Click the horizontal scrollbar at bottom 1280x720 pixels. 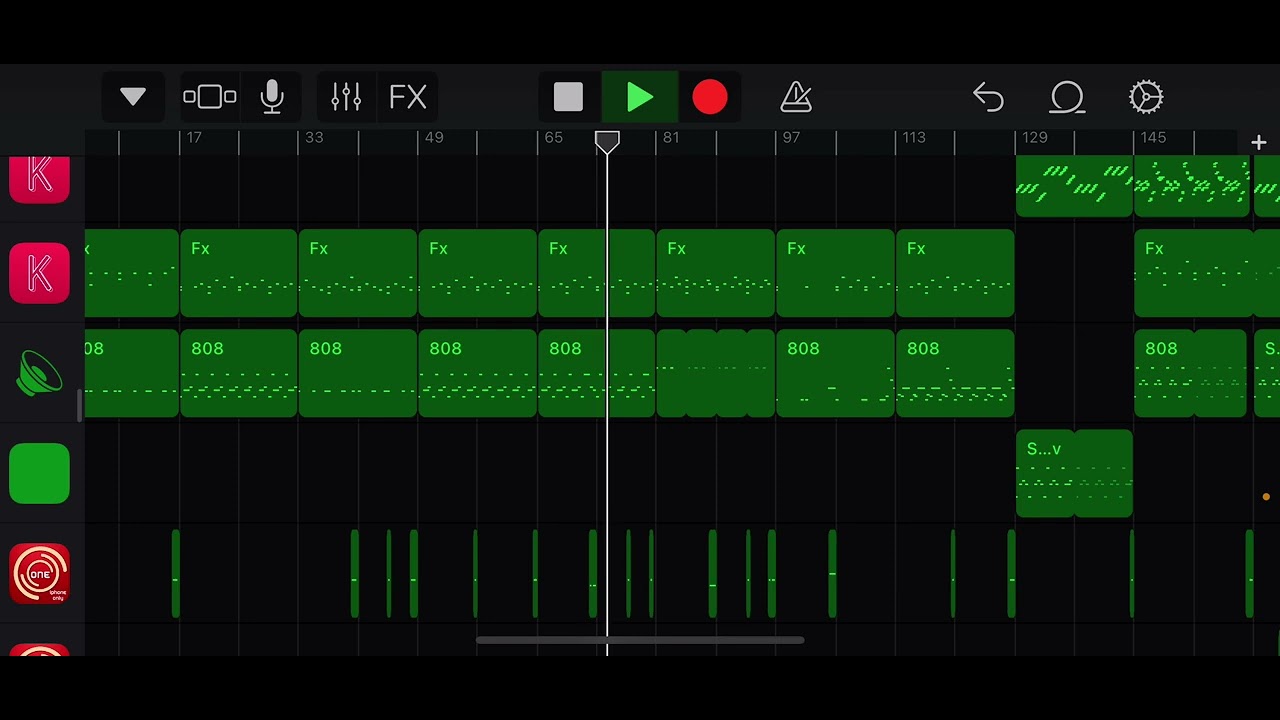(x=640, y=640)
